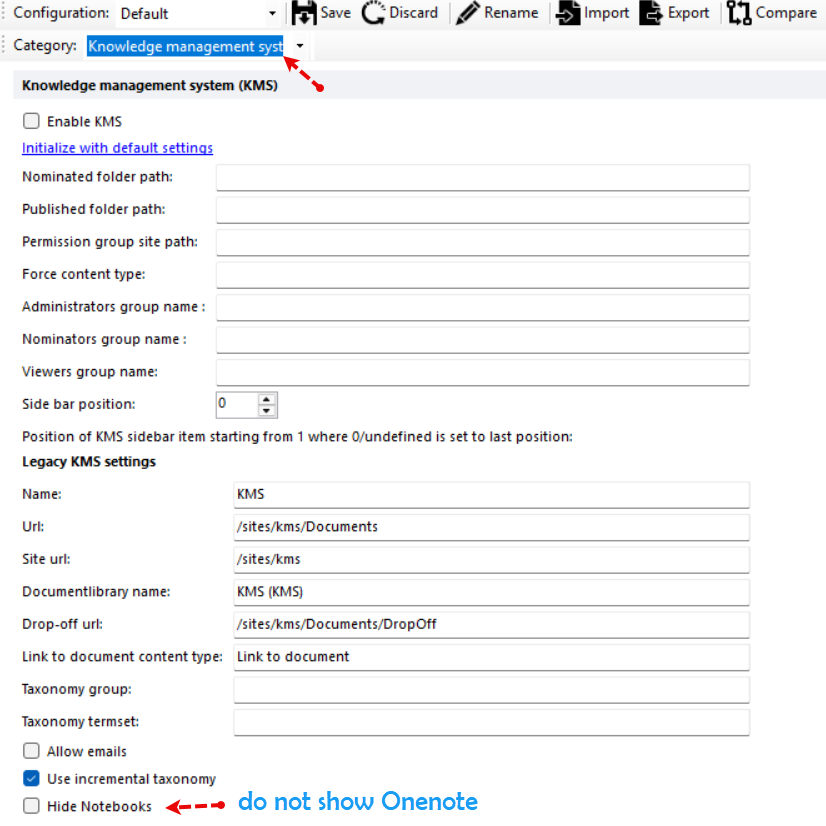Click the Compare configurations icon
826x826 pixels.
[739, 13]
